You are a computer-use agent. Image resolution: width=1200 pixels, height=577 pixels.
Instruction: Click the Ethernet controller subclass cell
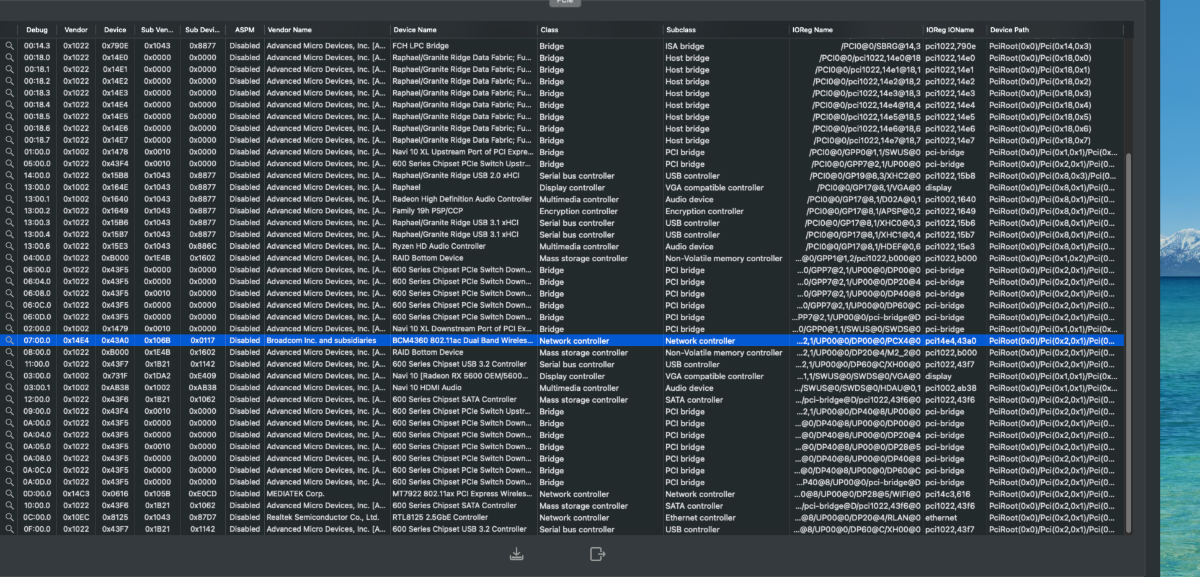pyautogui.click(x=701, y=518)
